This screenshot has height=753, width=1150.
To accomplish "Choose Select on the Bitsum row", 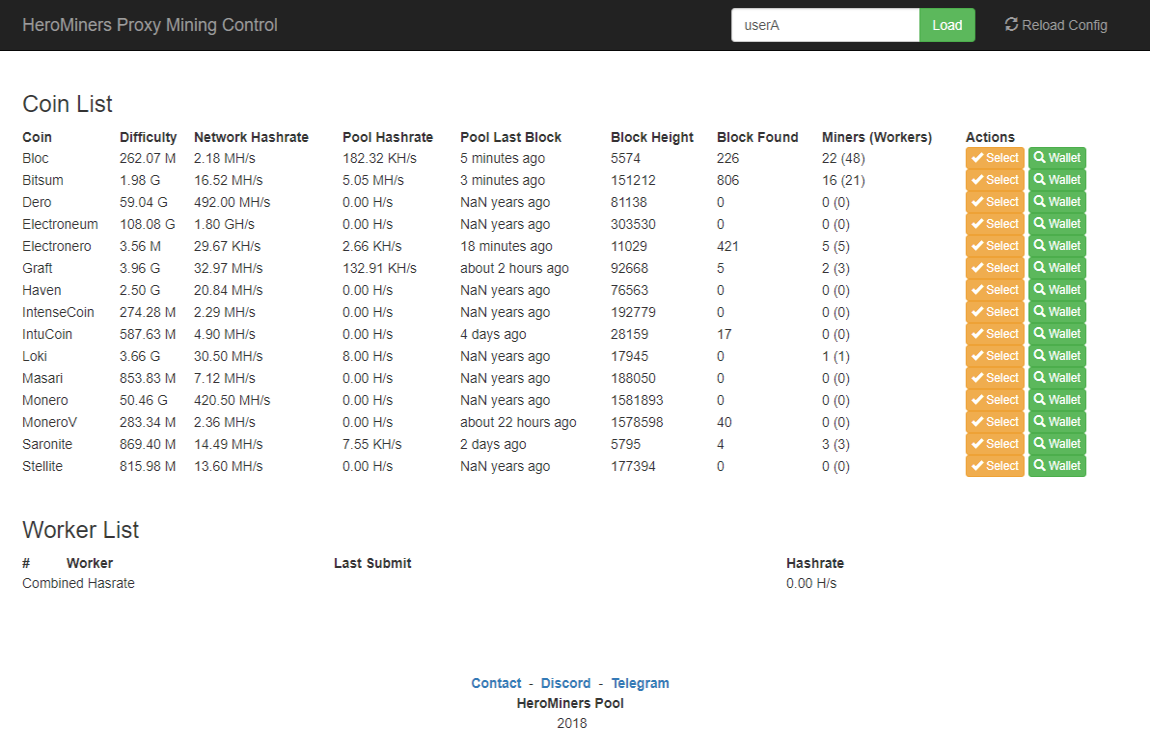I will coord(995,180).
